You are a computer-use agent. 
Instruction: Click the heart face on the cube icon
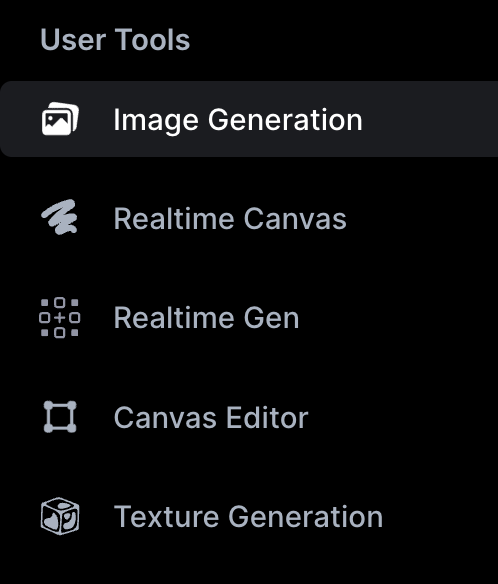[51, 522]
